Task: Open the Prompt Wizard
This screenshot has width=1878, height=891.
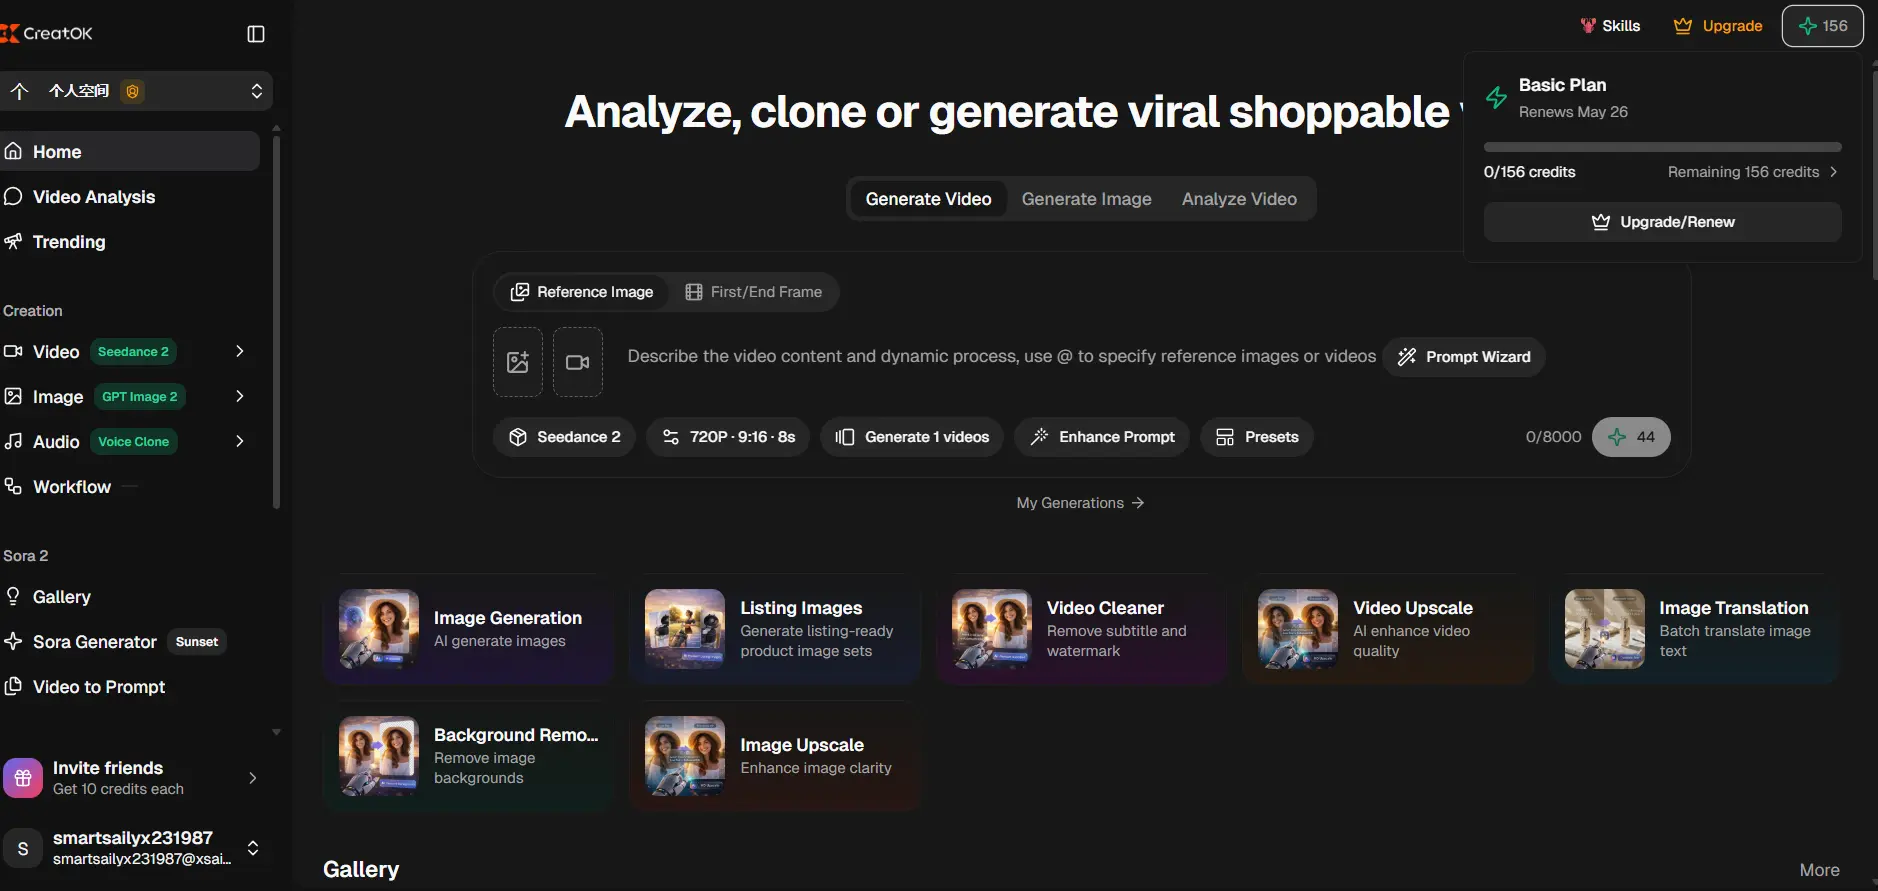Action: (x=1465, y=357)
